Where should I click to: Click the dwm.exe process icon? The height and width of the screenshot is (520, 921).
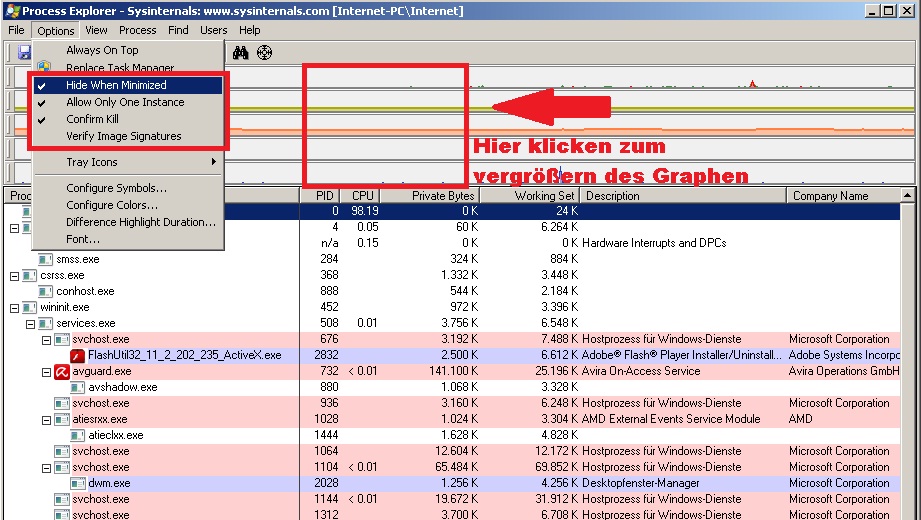[78, 483]
